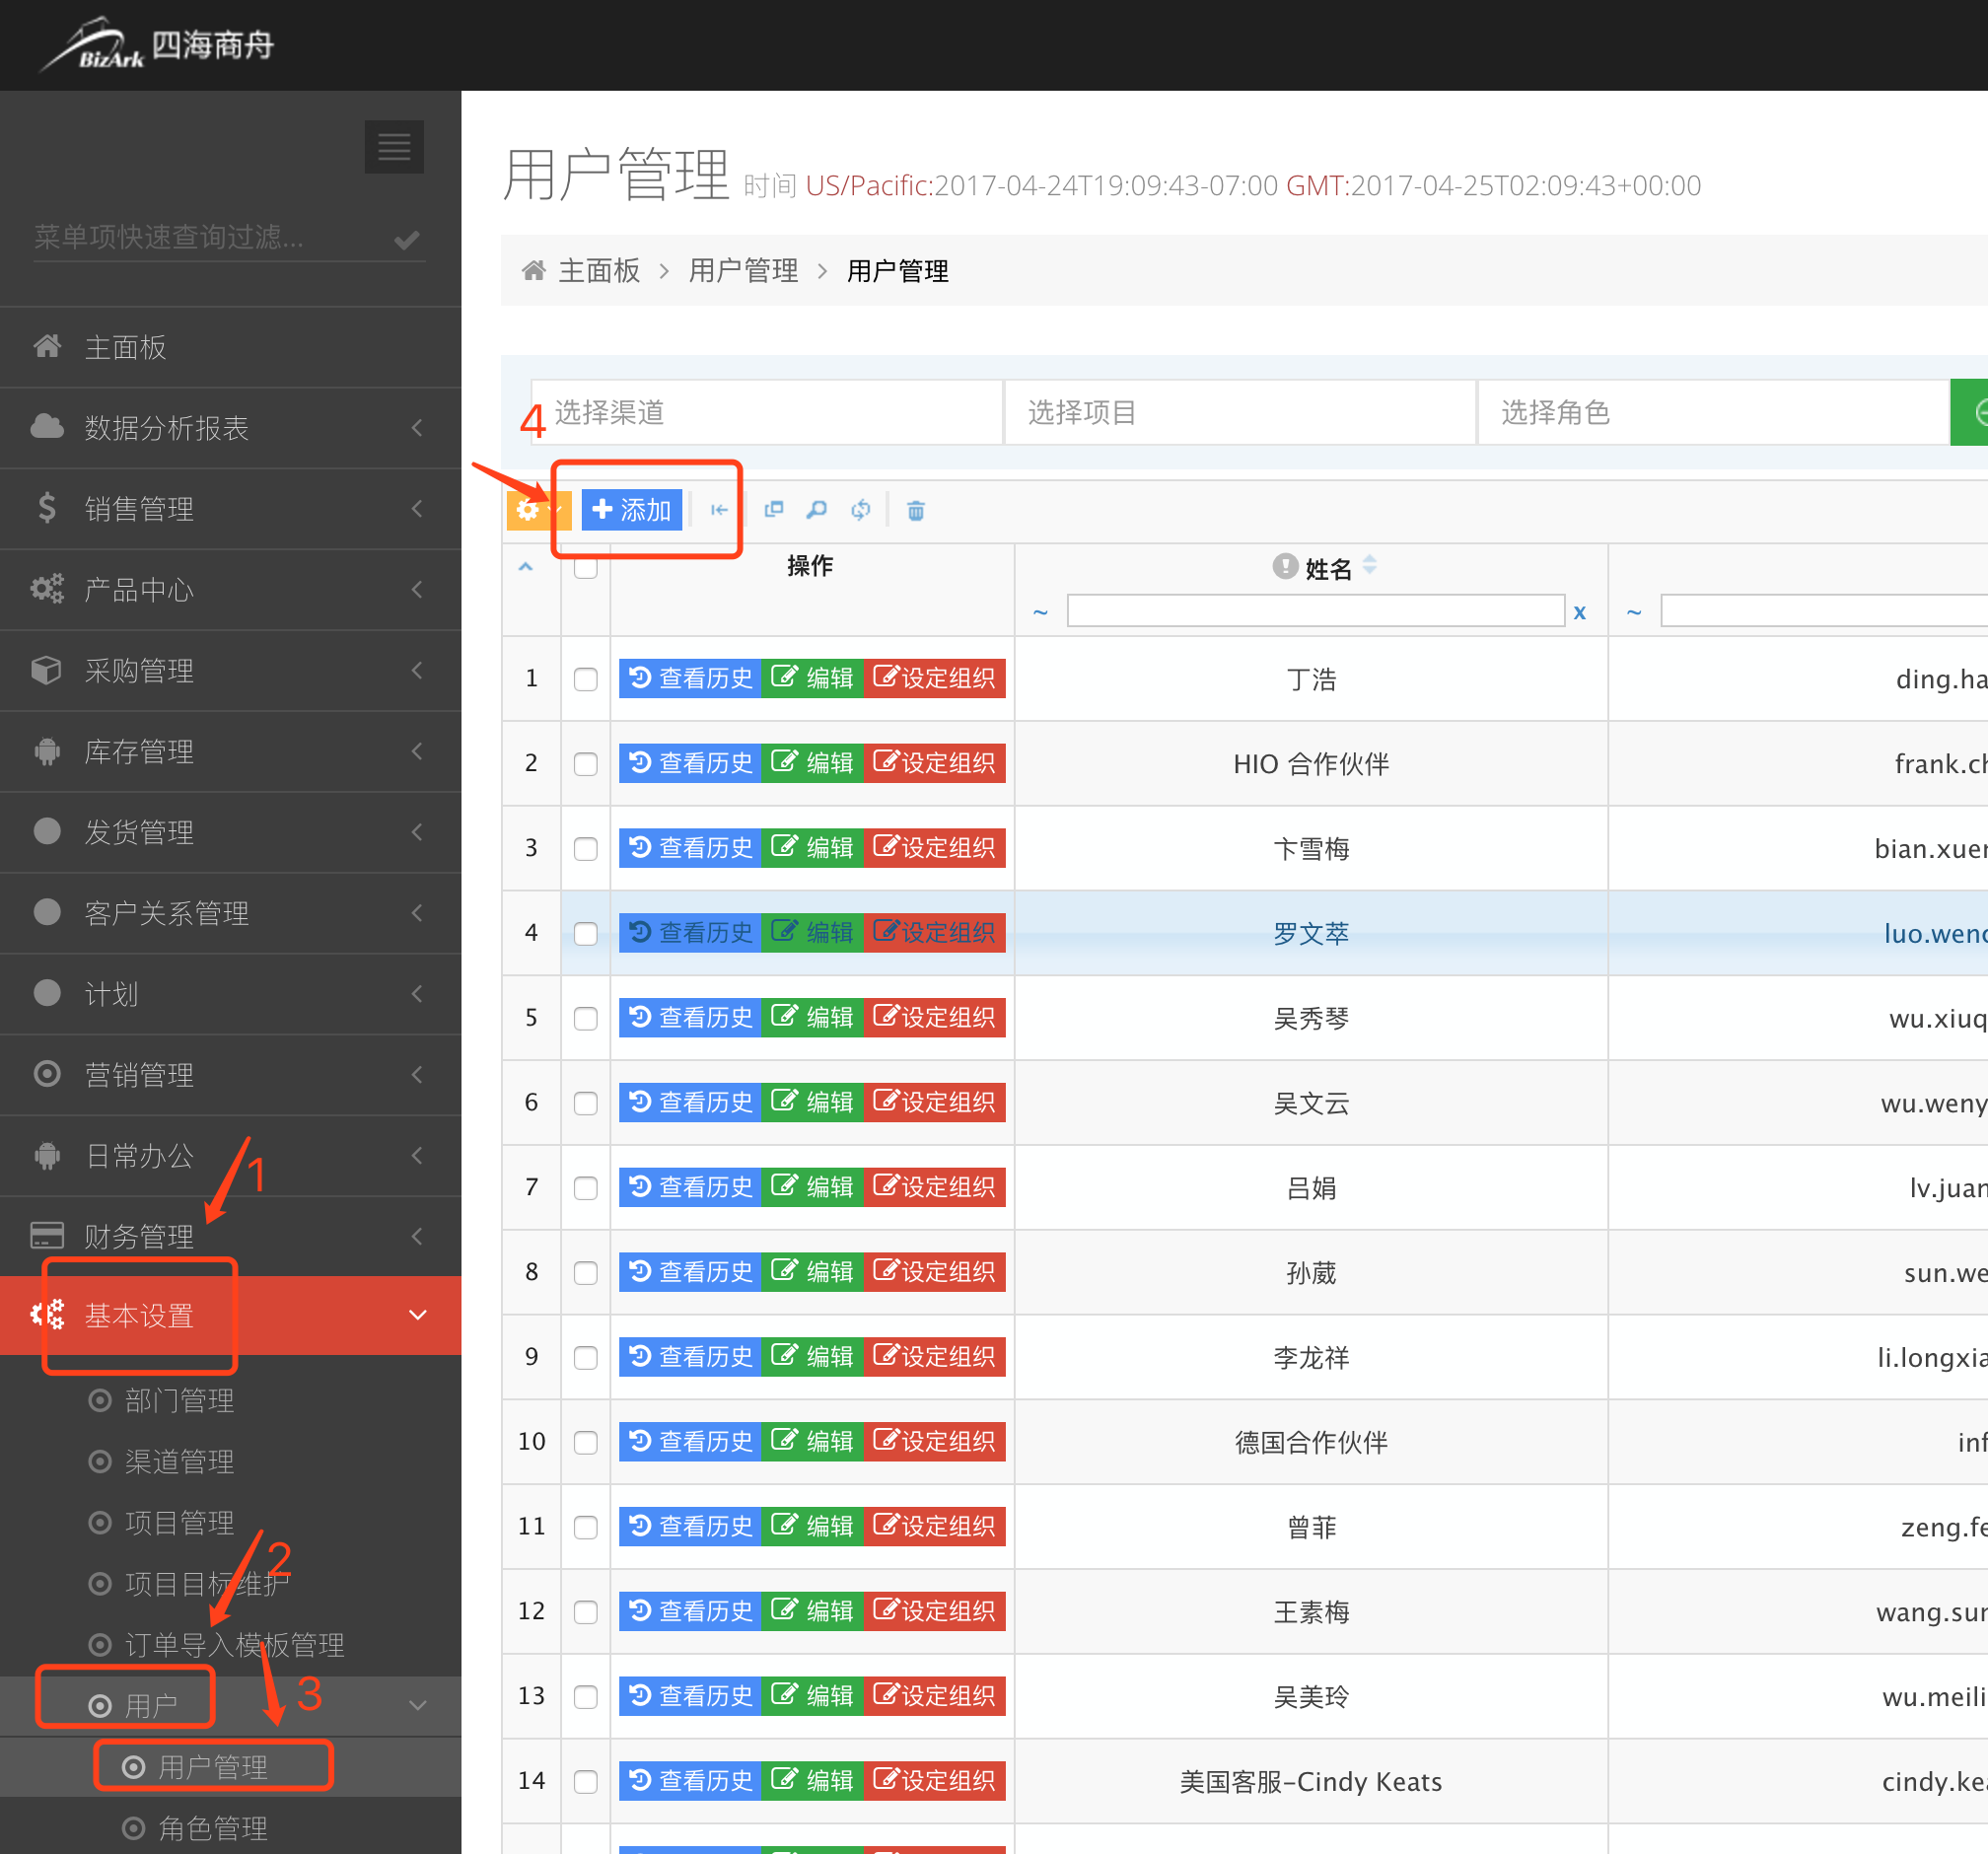Click 查看历史 for 丁浩
The image size is (1988, 1854).
pyautogui.click(x=690, y=678)
